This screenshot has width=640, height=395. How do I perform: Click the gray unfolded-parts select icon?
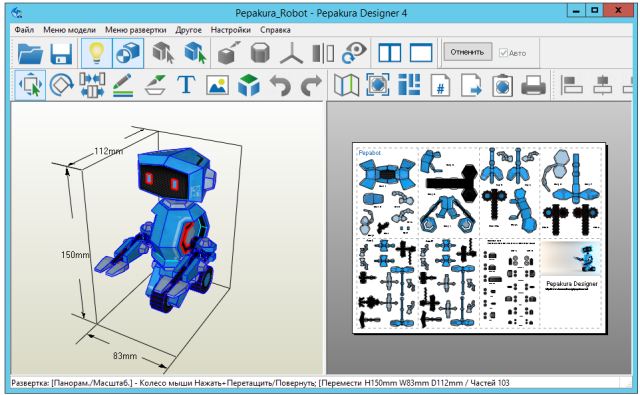coord(163,53)
